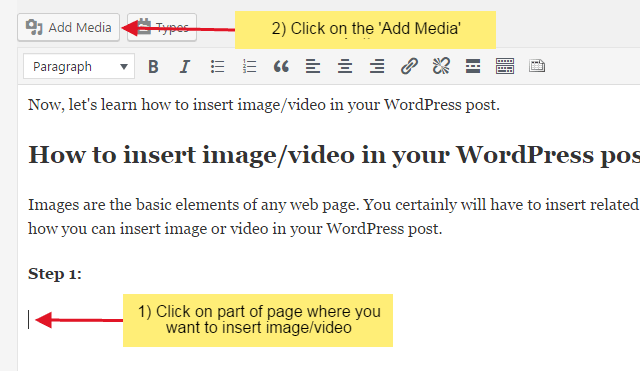Click the last toolbar table-like icon
Image resolution: width=640 pixels, height=371 pixels.
pos(537,66)
